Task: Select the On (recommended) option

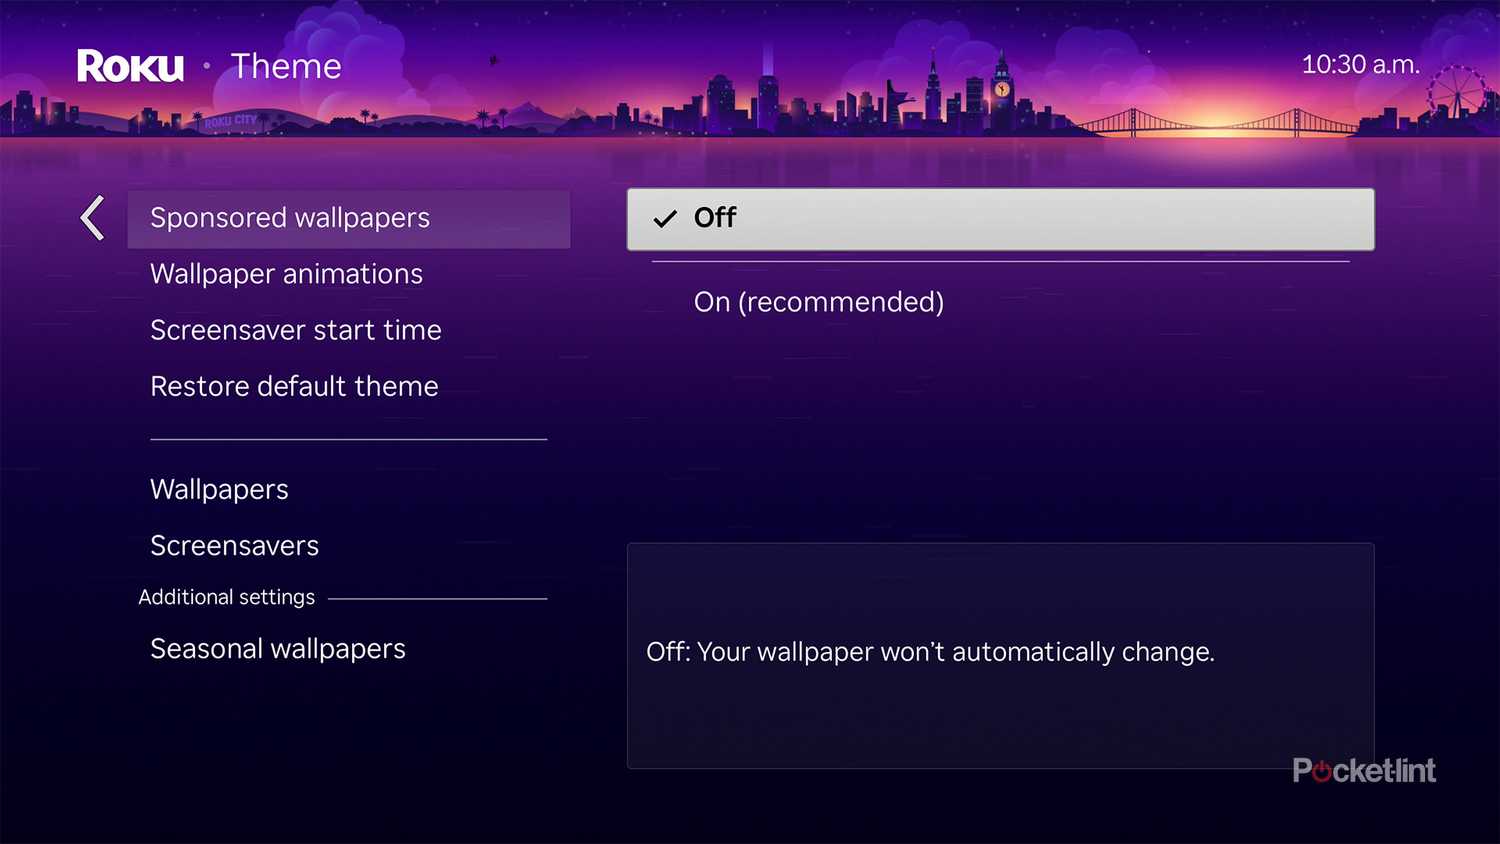Action: point(819,302)
